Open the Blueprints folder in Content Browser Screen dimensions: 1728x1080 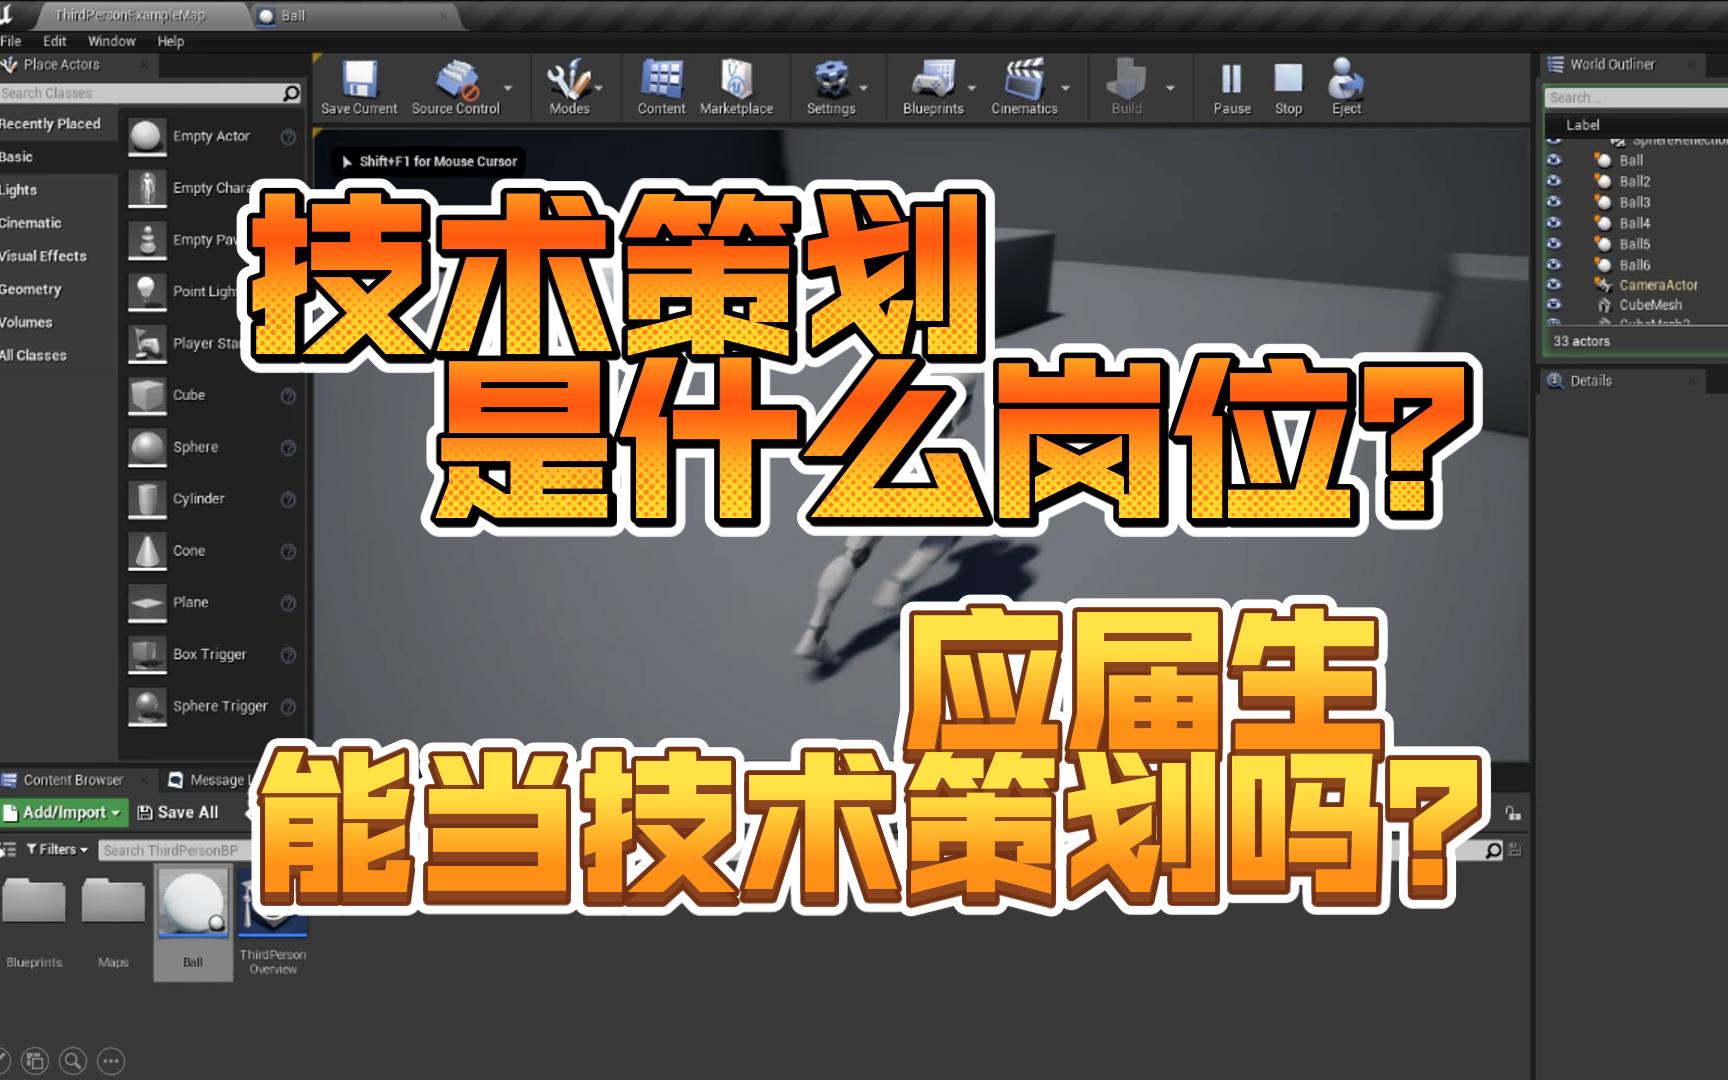34,902
